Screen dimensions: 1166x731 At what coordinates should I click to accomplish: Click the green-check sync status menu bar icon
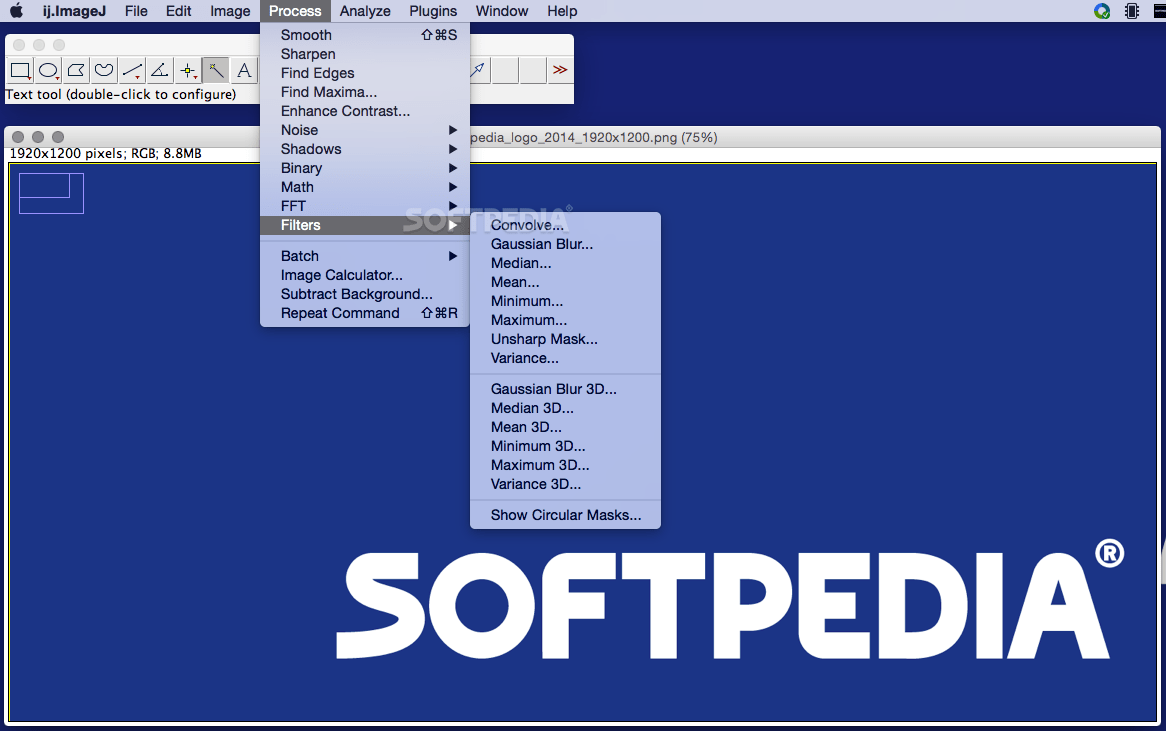(1102, 10)
